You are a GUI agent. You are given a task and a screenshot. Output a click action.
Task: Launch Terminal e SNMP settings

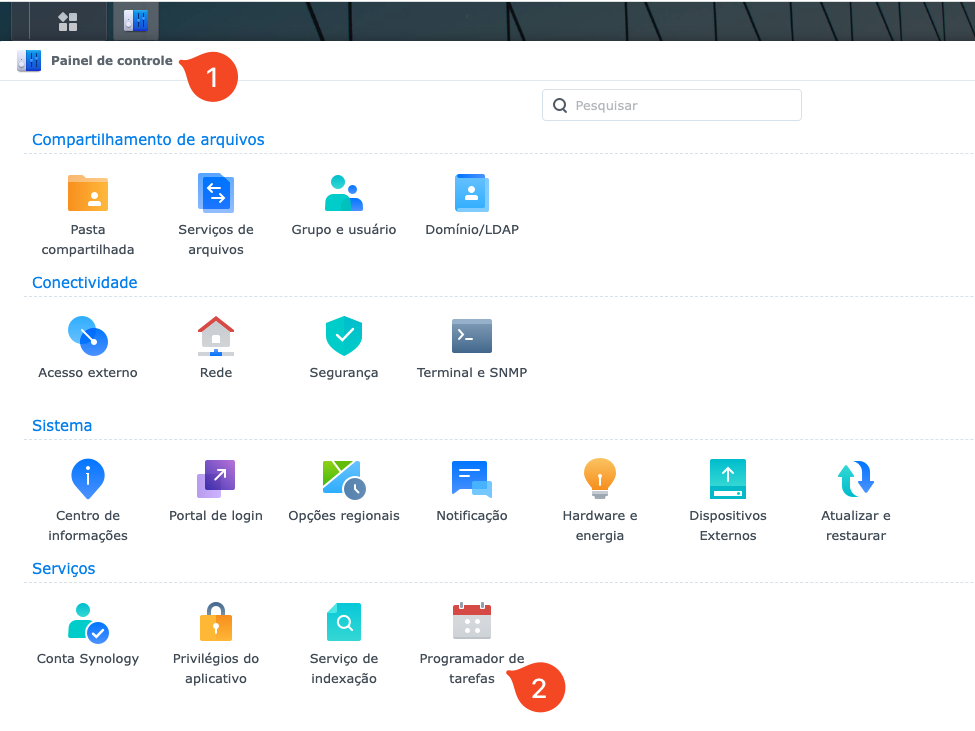pos(472,337)
